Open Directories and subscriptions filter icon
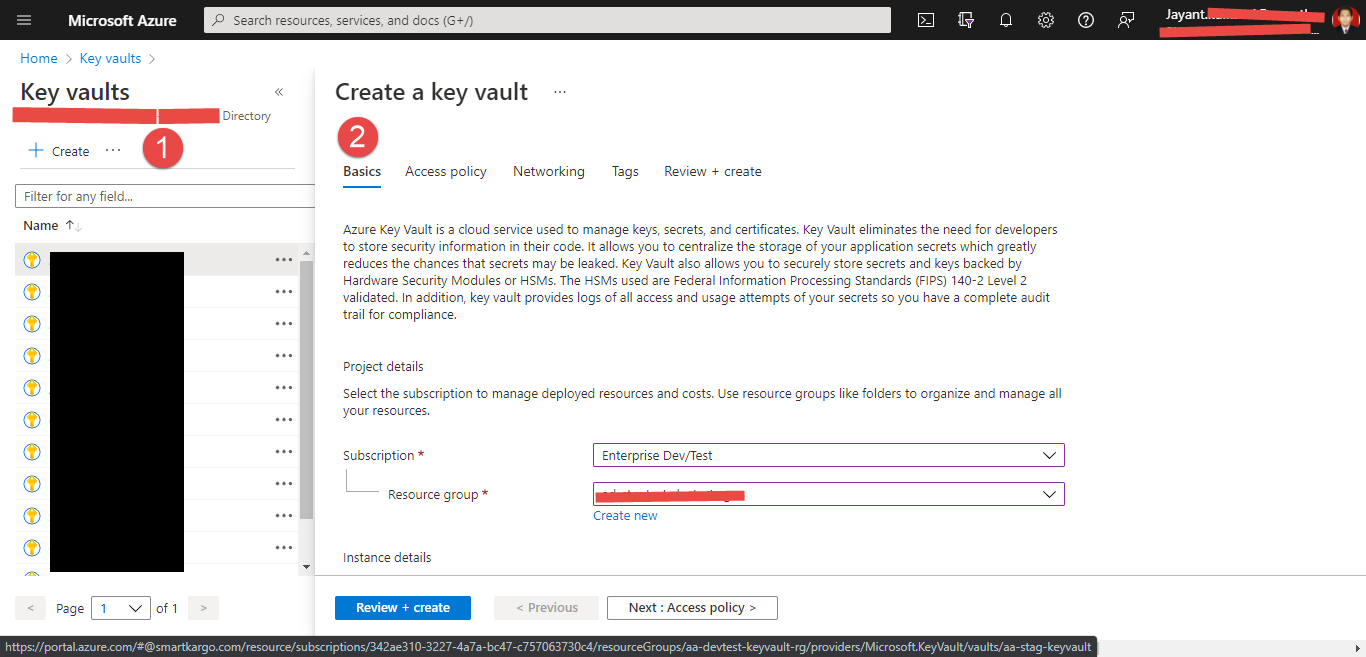Image resolution: width=1366 pixels, height=657 pixels. click(966, 20)
